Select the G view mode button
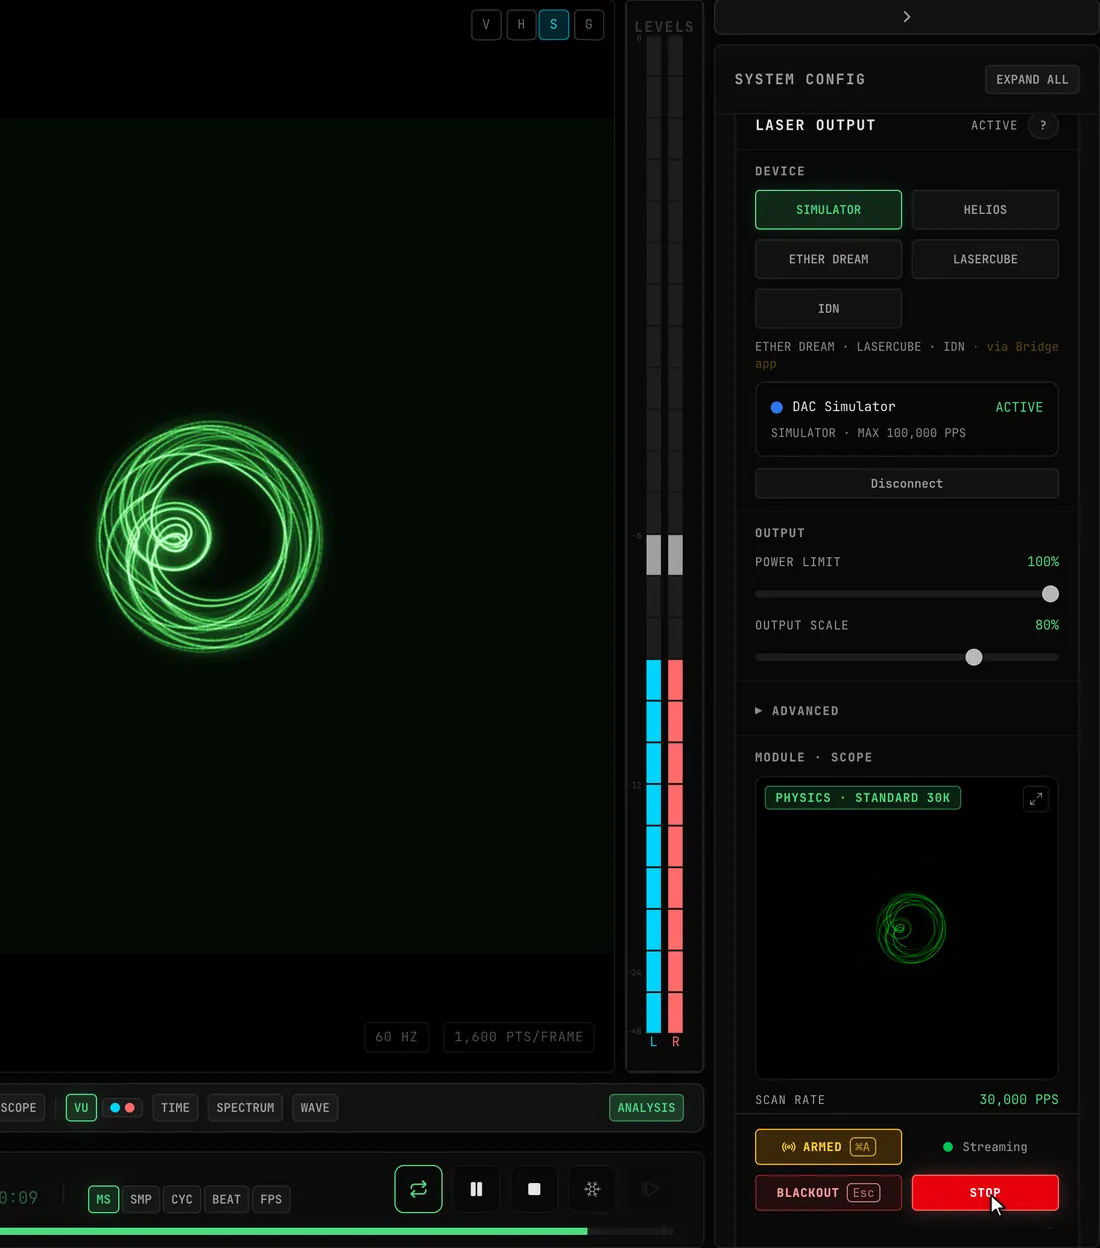Image resolution: width=1100 pixels, height=1248 pixels. tap(589, 24)
